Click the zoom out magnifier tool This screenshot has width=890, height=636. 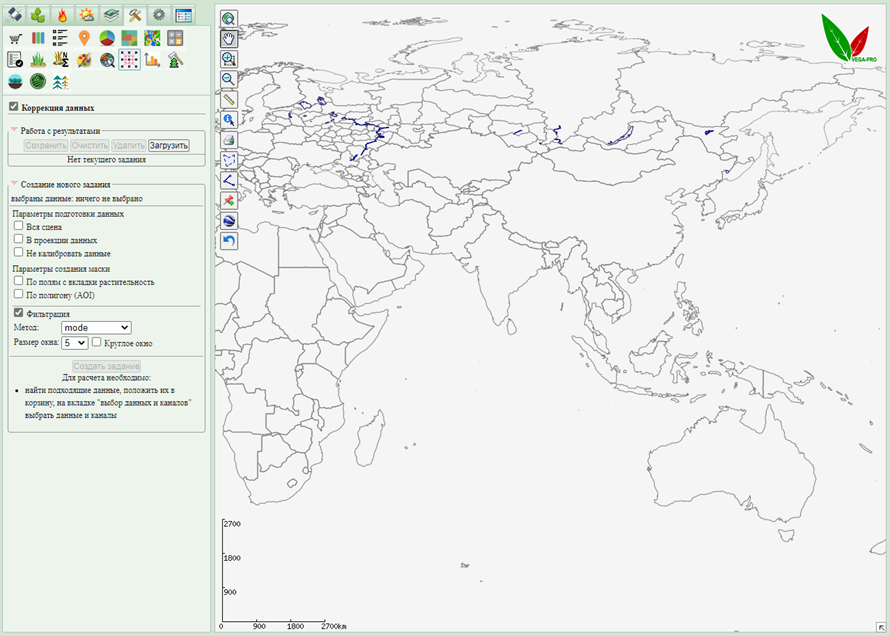(x=229, y=79)
